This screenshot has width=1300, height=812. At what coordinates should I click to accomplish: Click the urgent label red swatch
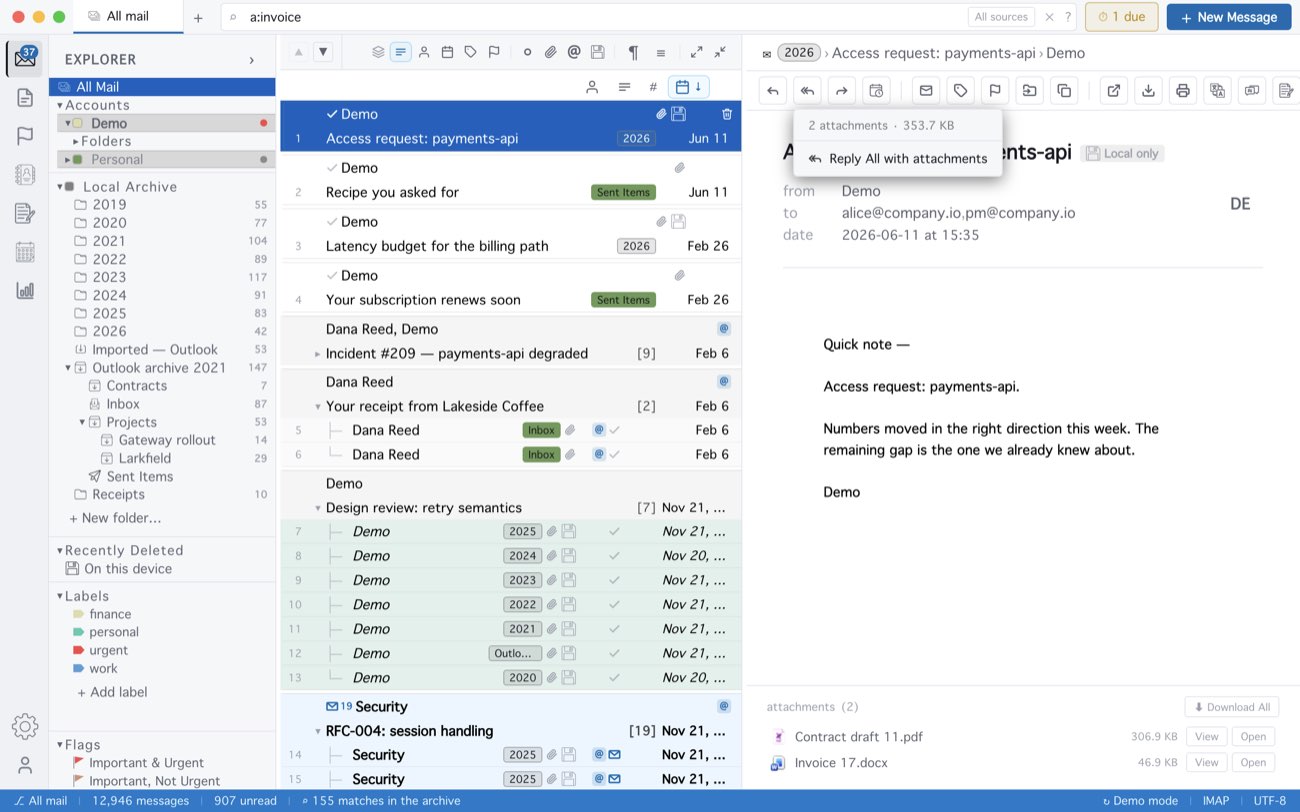(x=78, y=650)
